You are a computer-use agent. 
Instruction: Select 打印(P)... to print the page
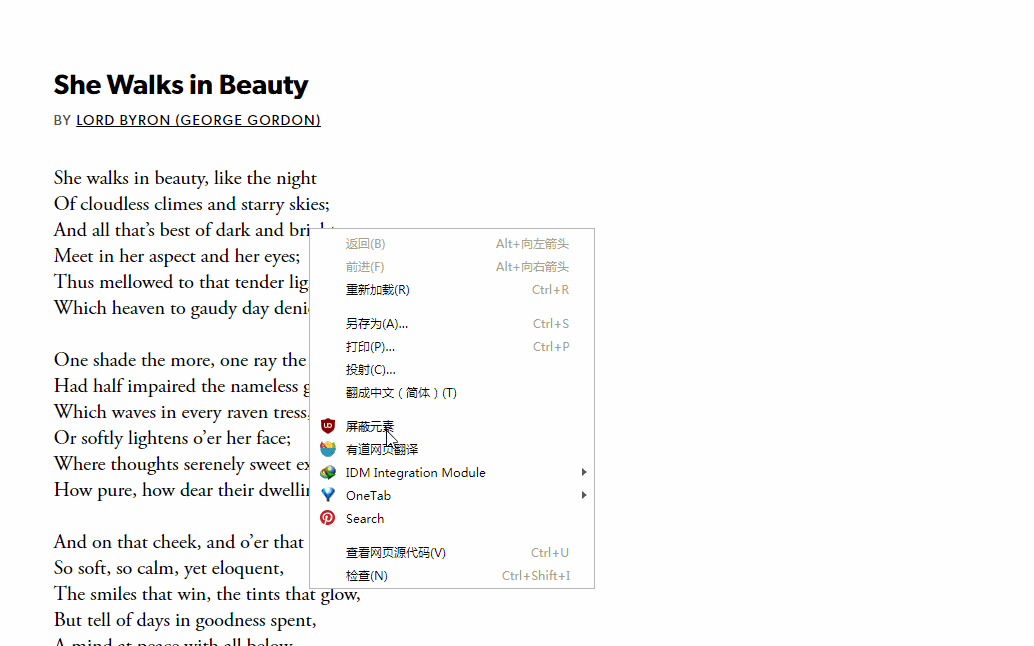pos(370,347)
